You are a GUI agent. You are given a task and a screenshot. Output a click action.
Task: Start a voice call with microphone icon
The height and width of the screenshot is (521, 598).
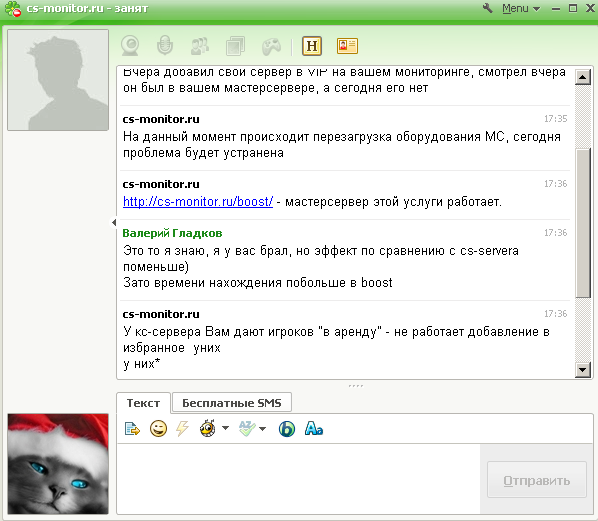tap(165, 45)
